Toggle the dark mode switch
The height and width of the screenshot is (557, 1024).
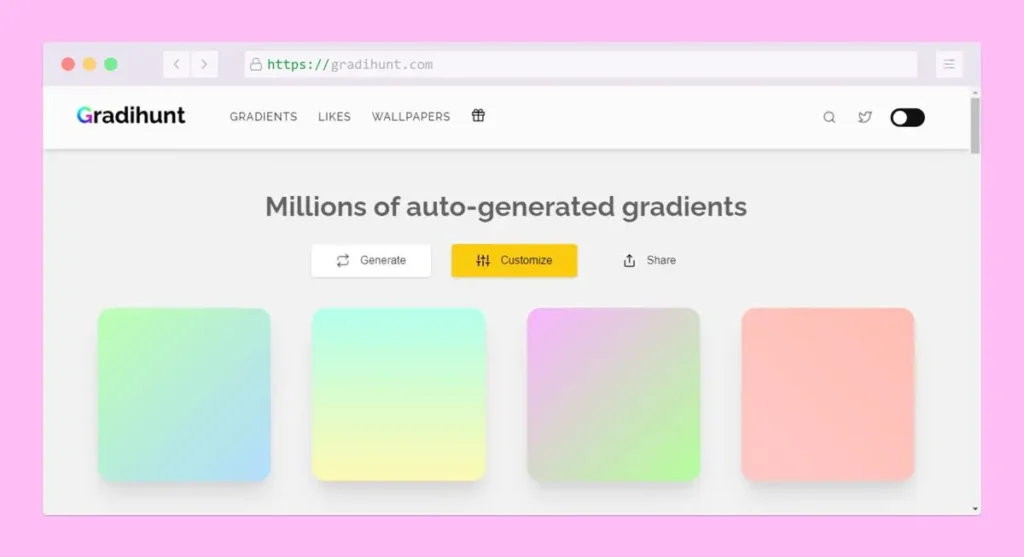coord(907,117)
